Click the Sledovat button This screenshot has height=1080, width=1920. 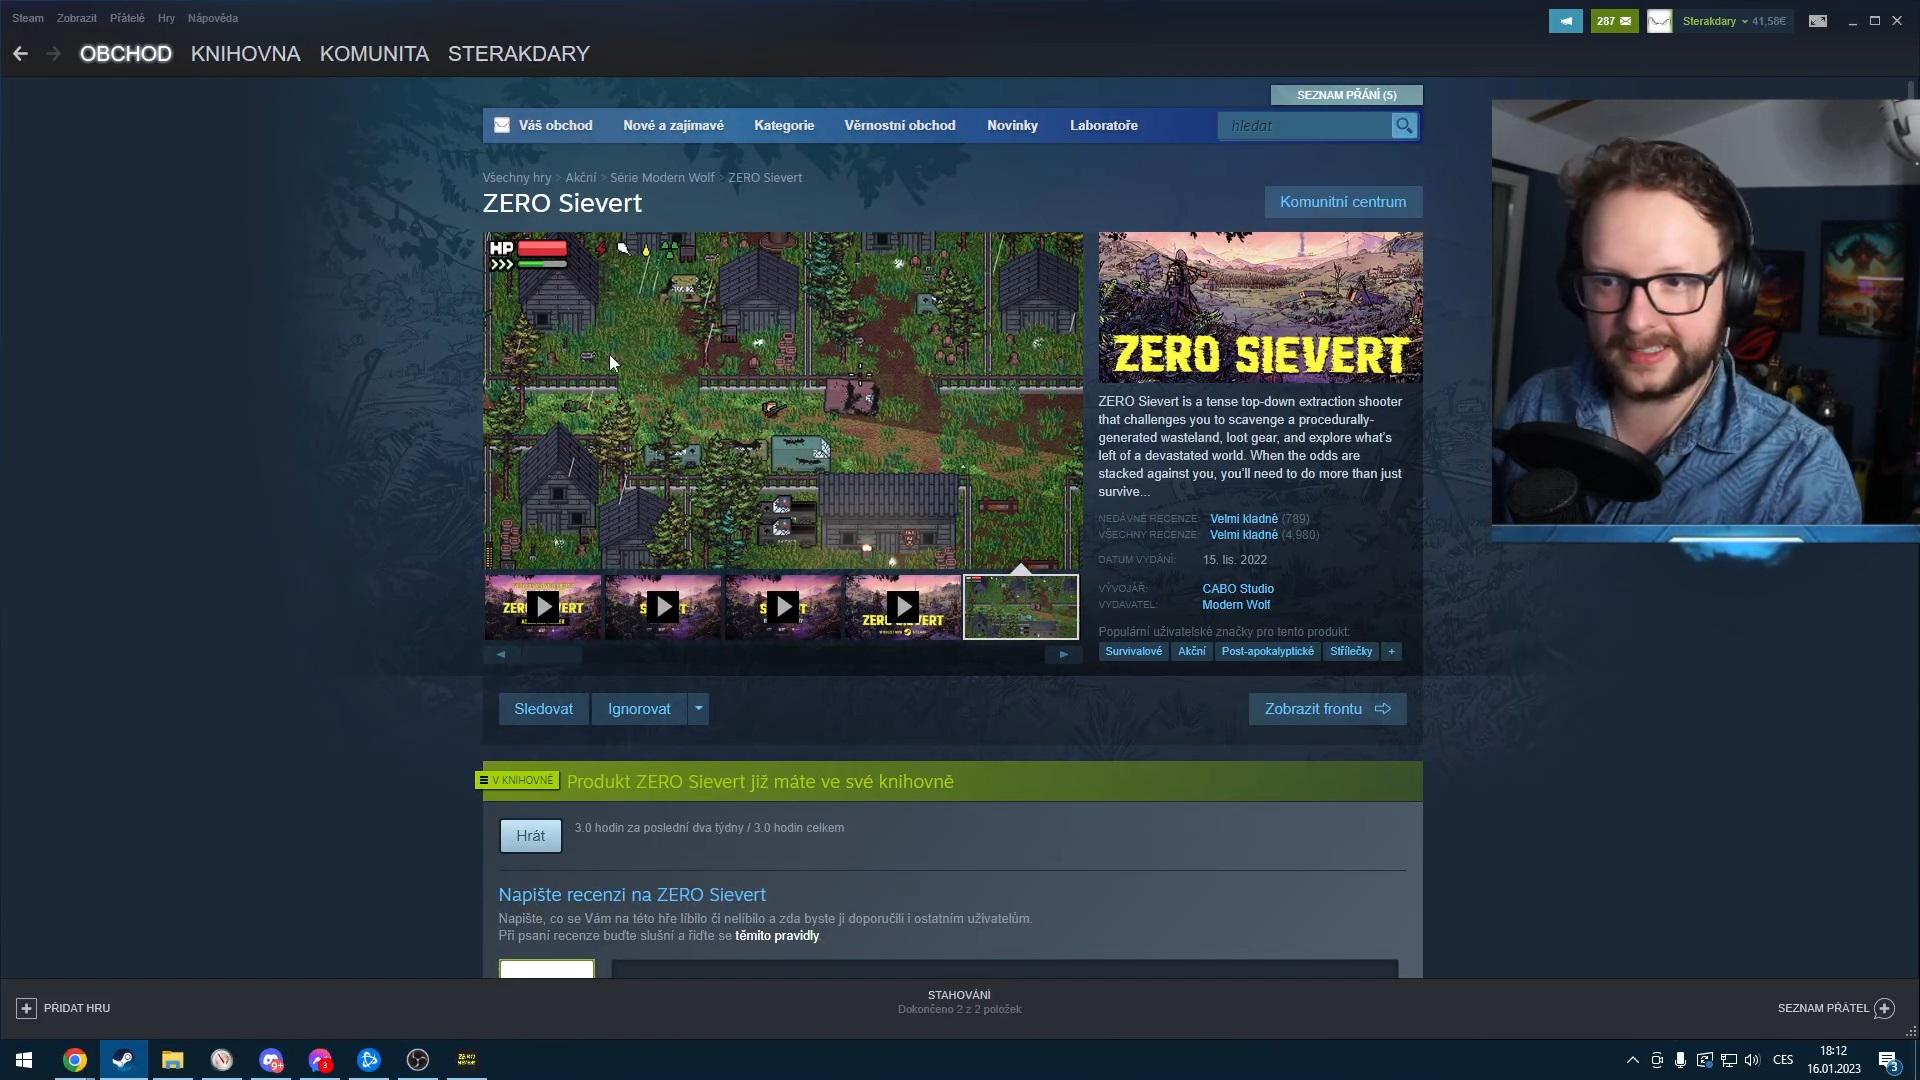(543, 709)
